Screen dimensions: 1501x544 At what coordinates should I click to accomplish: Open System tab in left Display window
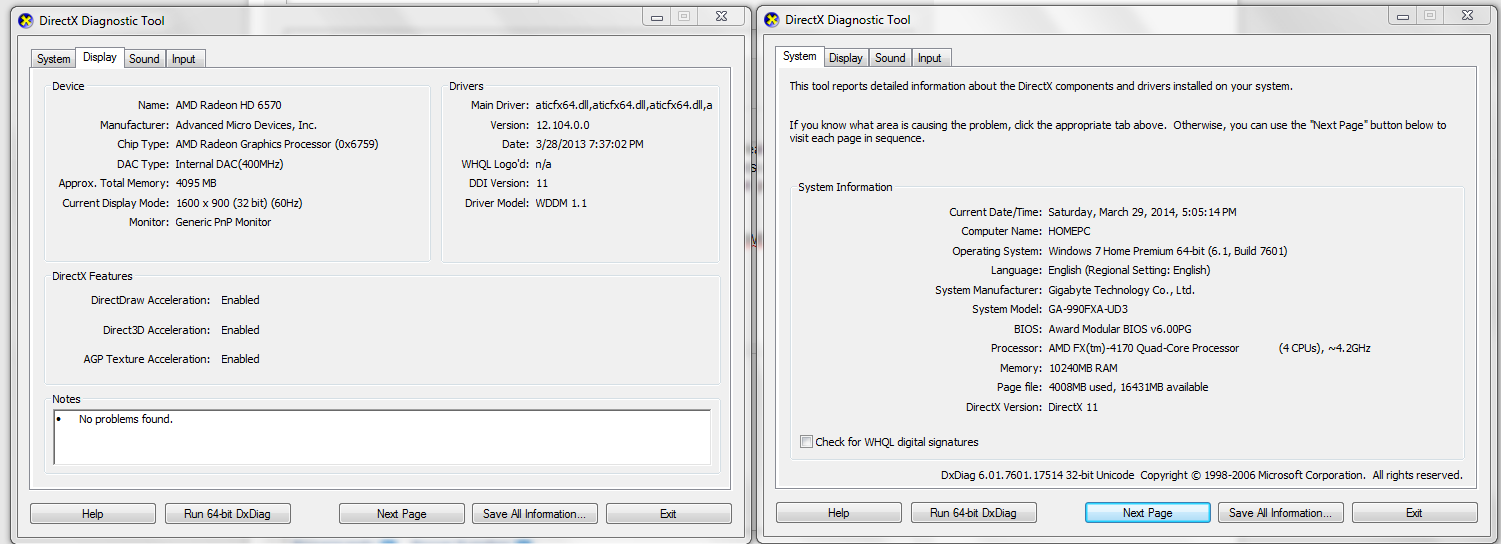coord(54,59)
